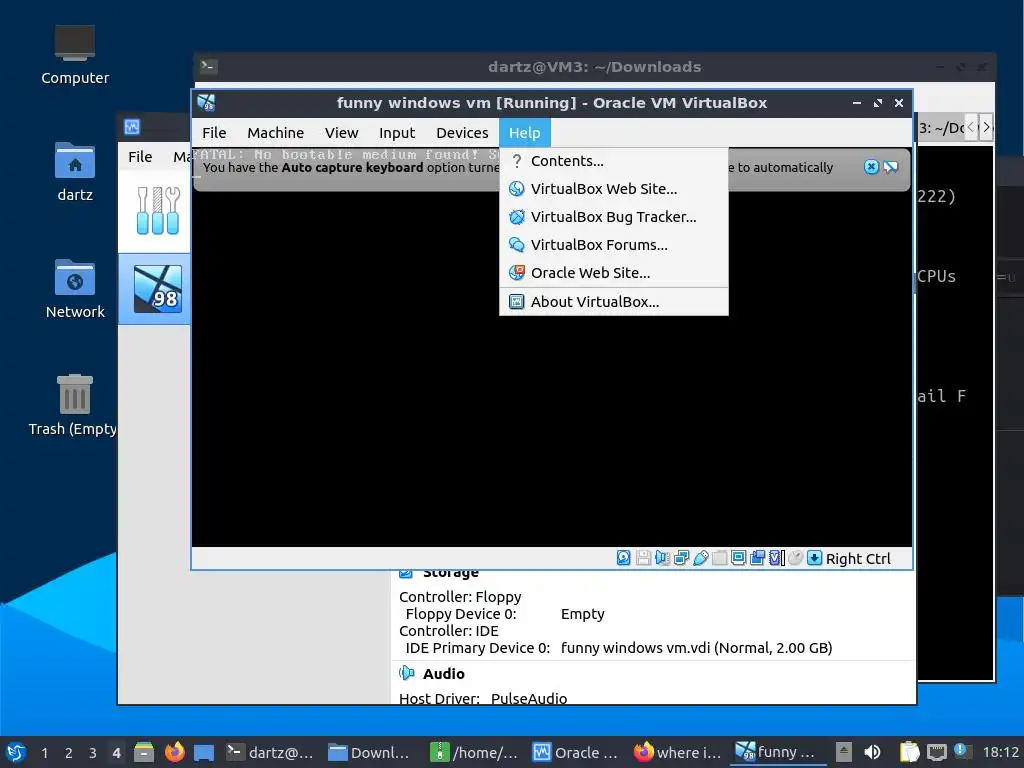Launch file manager from taskbar quick launch
The width and height of the screenshot is (1024, 768).
[x=144, y=752]
